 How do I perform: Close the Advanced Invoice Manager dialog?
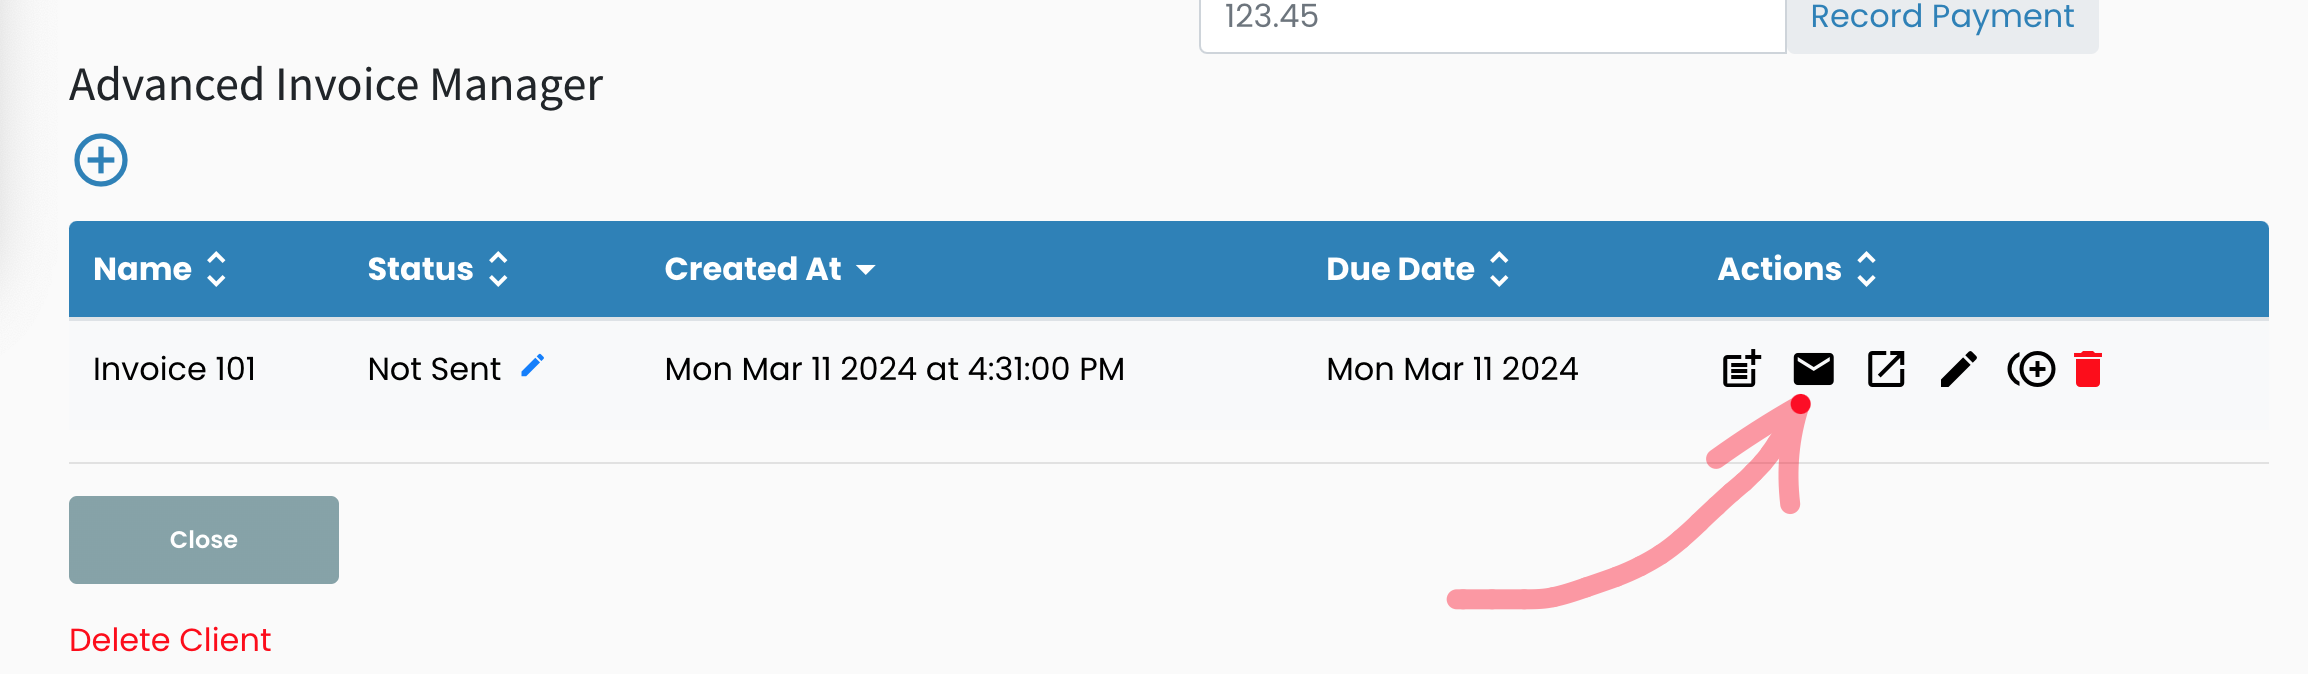click(x=204, y=540)
